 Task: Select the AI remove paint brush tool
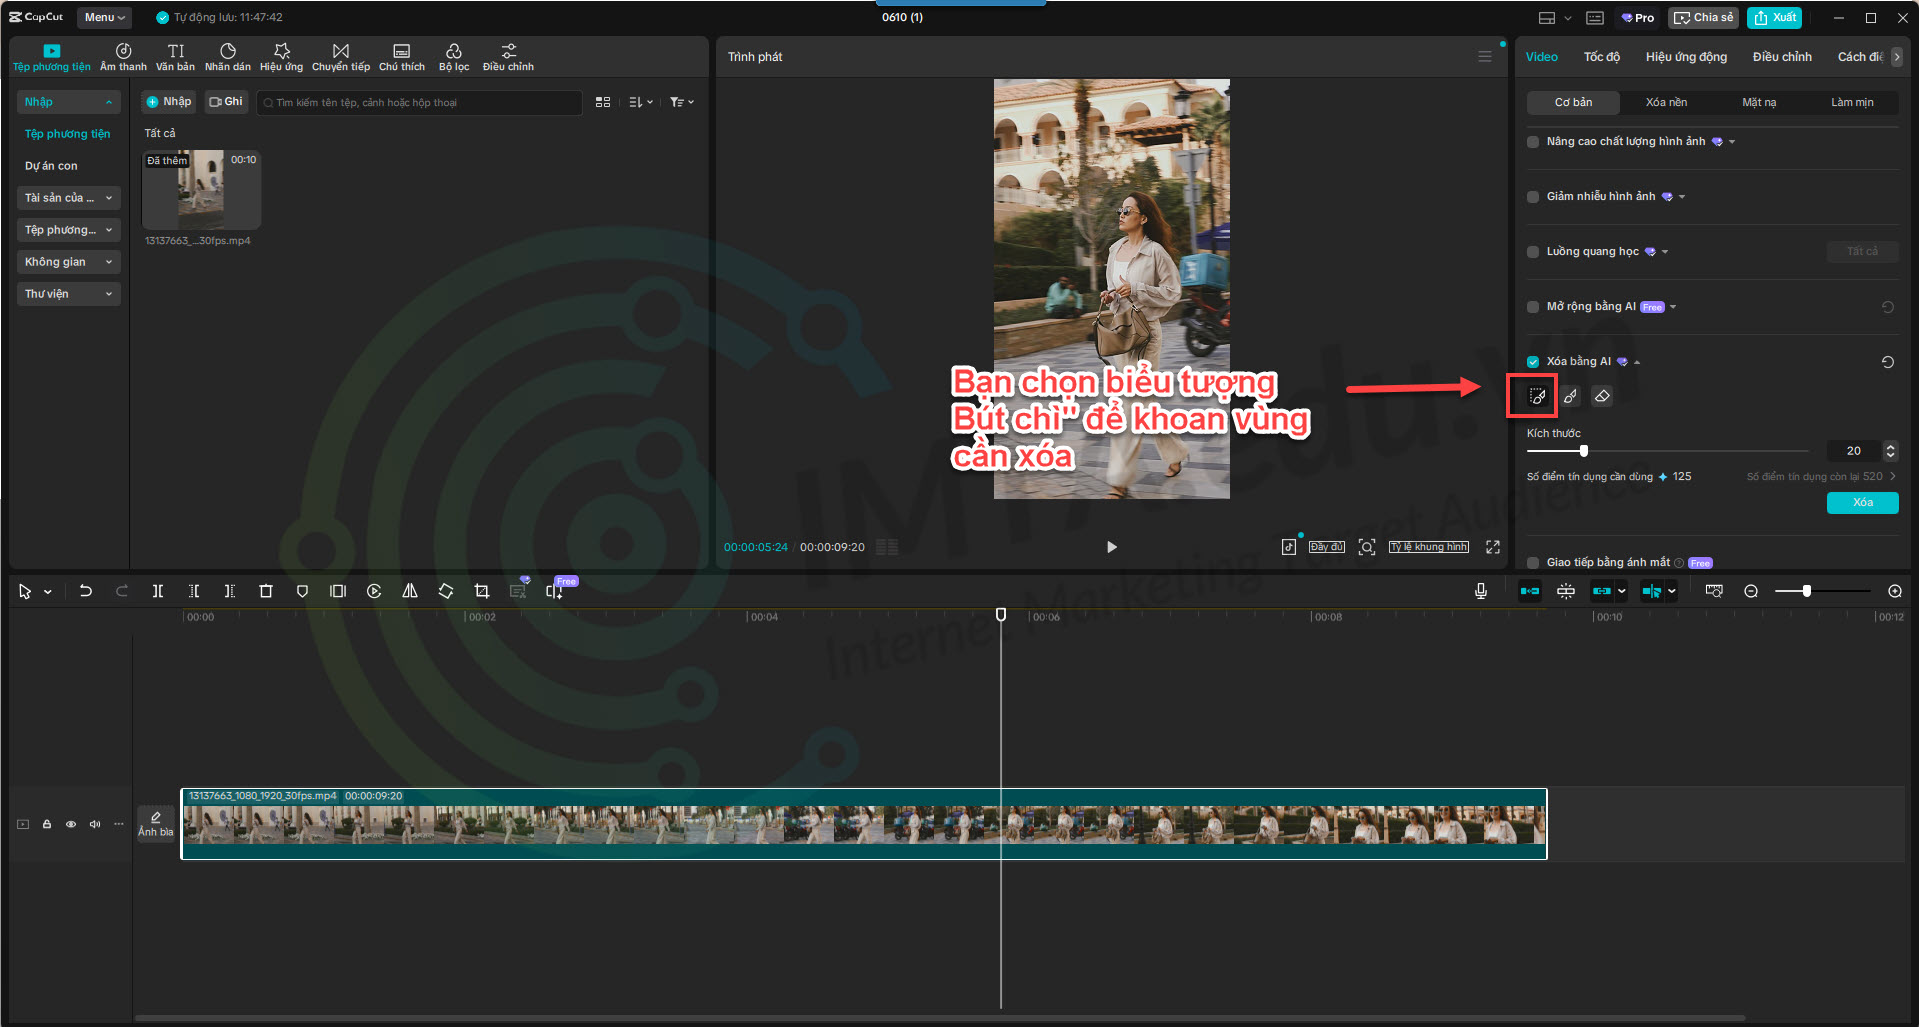point(1570,397)
